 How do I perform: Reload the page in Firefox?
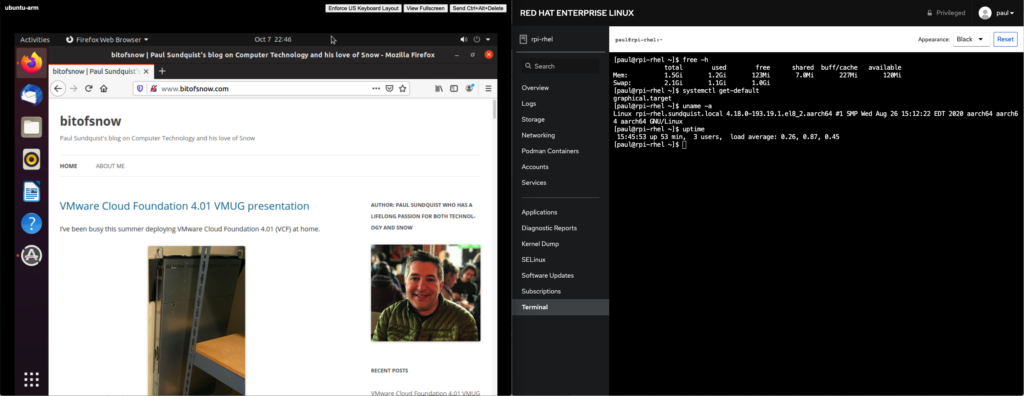89,88
